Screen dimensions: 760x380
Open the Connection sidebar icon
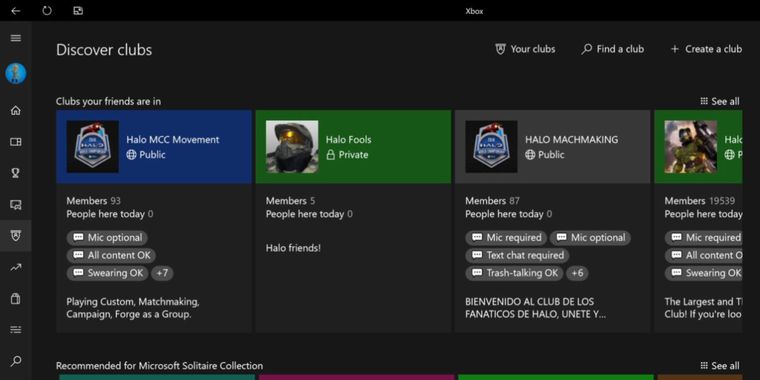coord(16,330)
